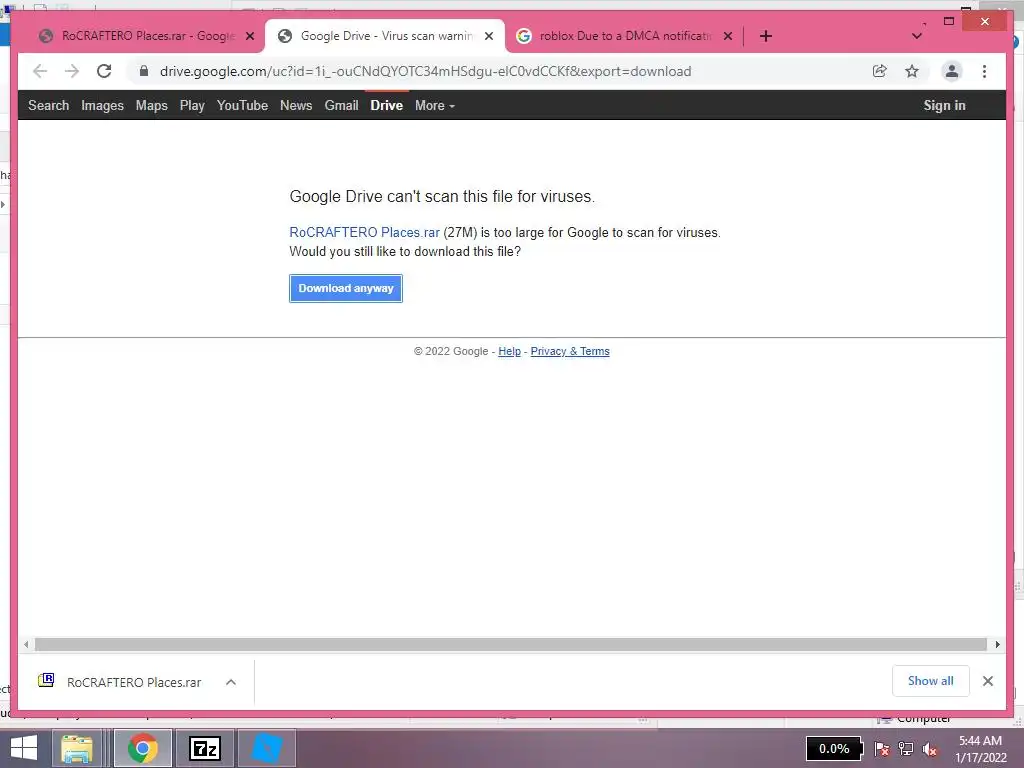Reload the Google Drive page
Screen dimensions: 1024x768
click(x=104, y=71)
